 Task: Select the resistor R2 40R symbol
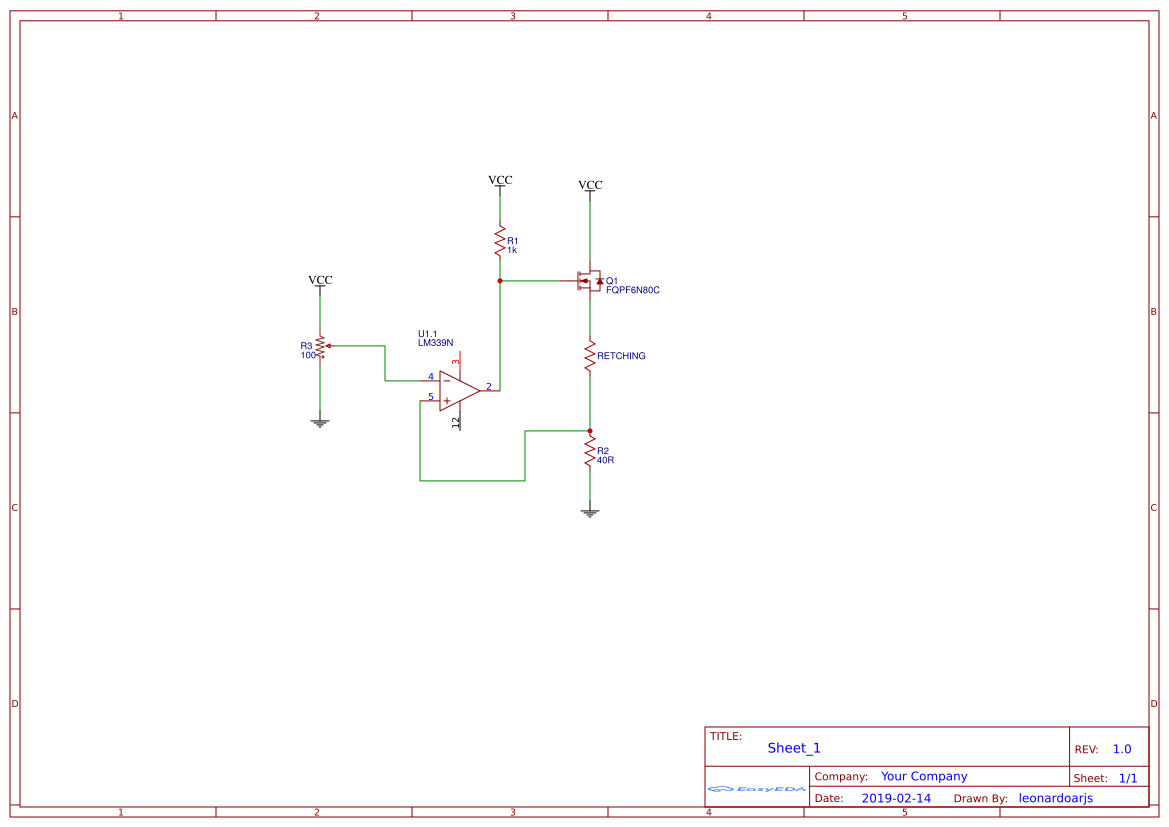point(589,453)
